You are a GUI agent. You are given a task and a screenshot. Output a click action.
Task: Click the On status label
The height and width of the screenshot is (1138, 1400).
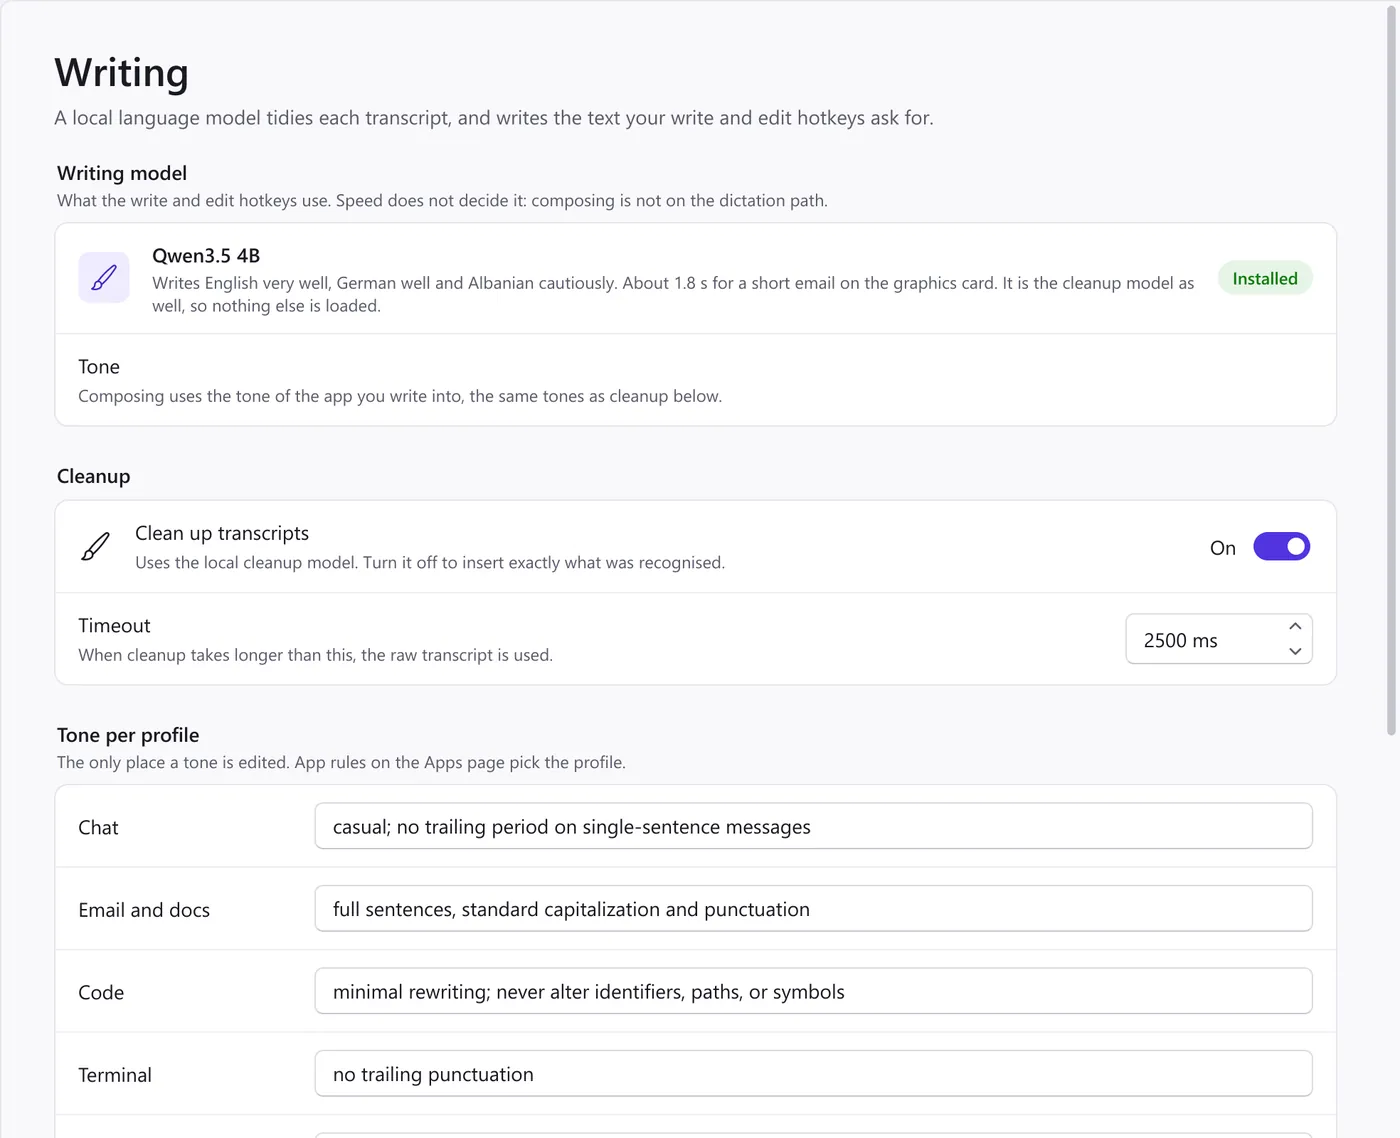1223,548
